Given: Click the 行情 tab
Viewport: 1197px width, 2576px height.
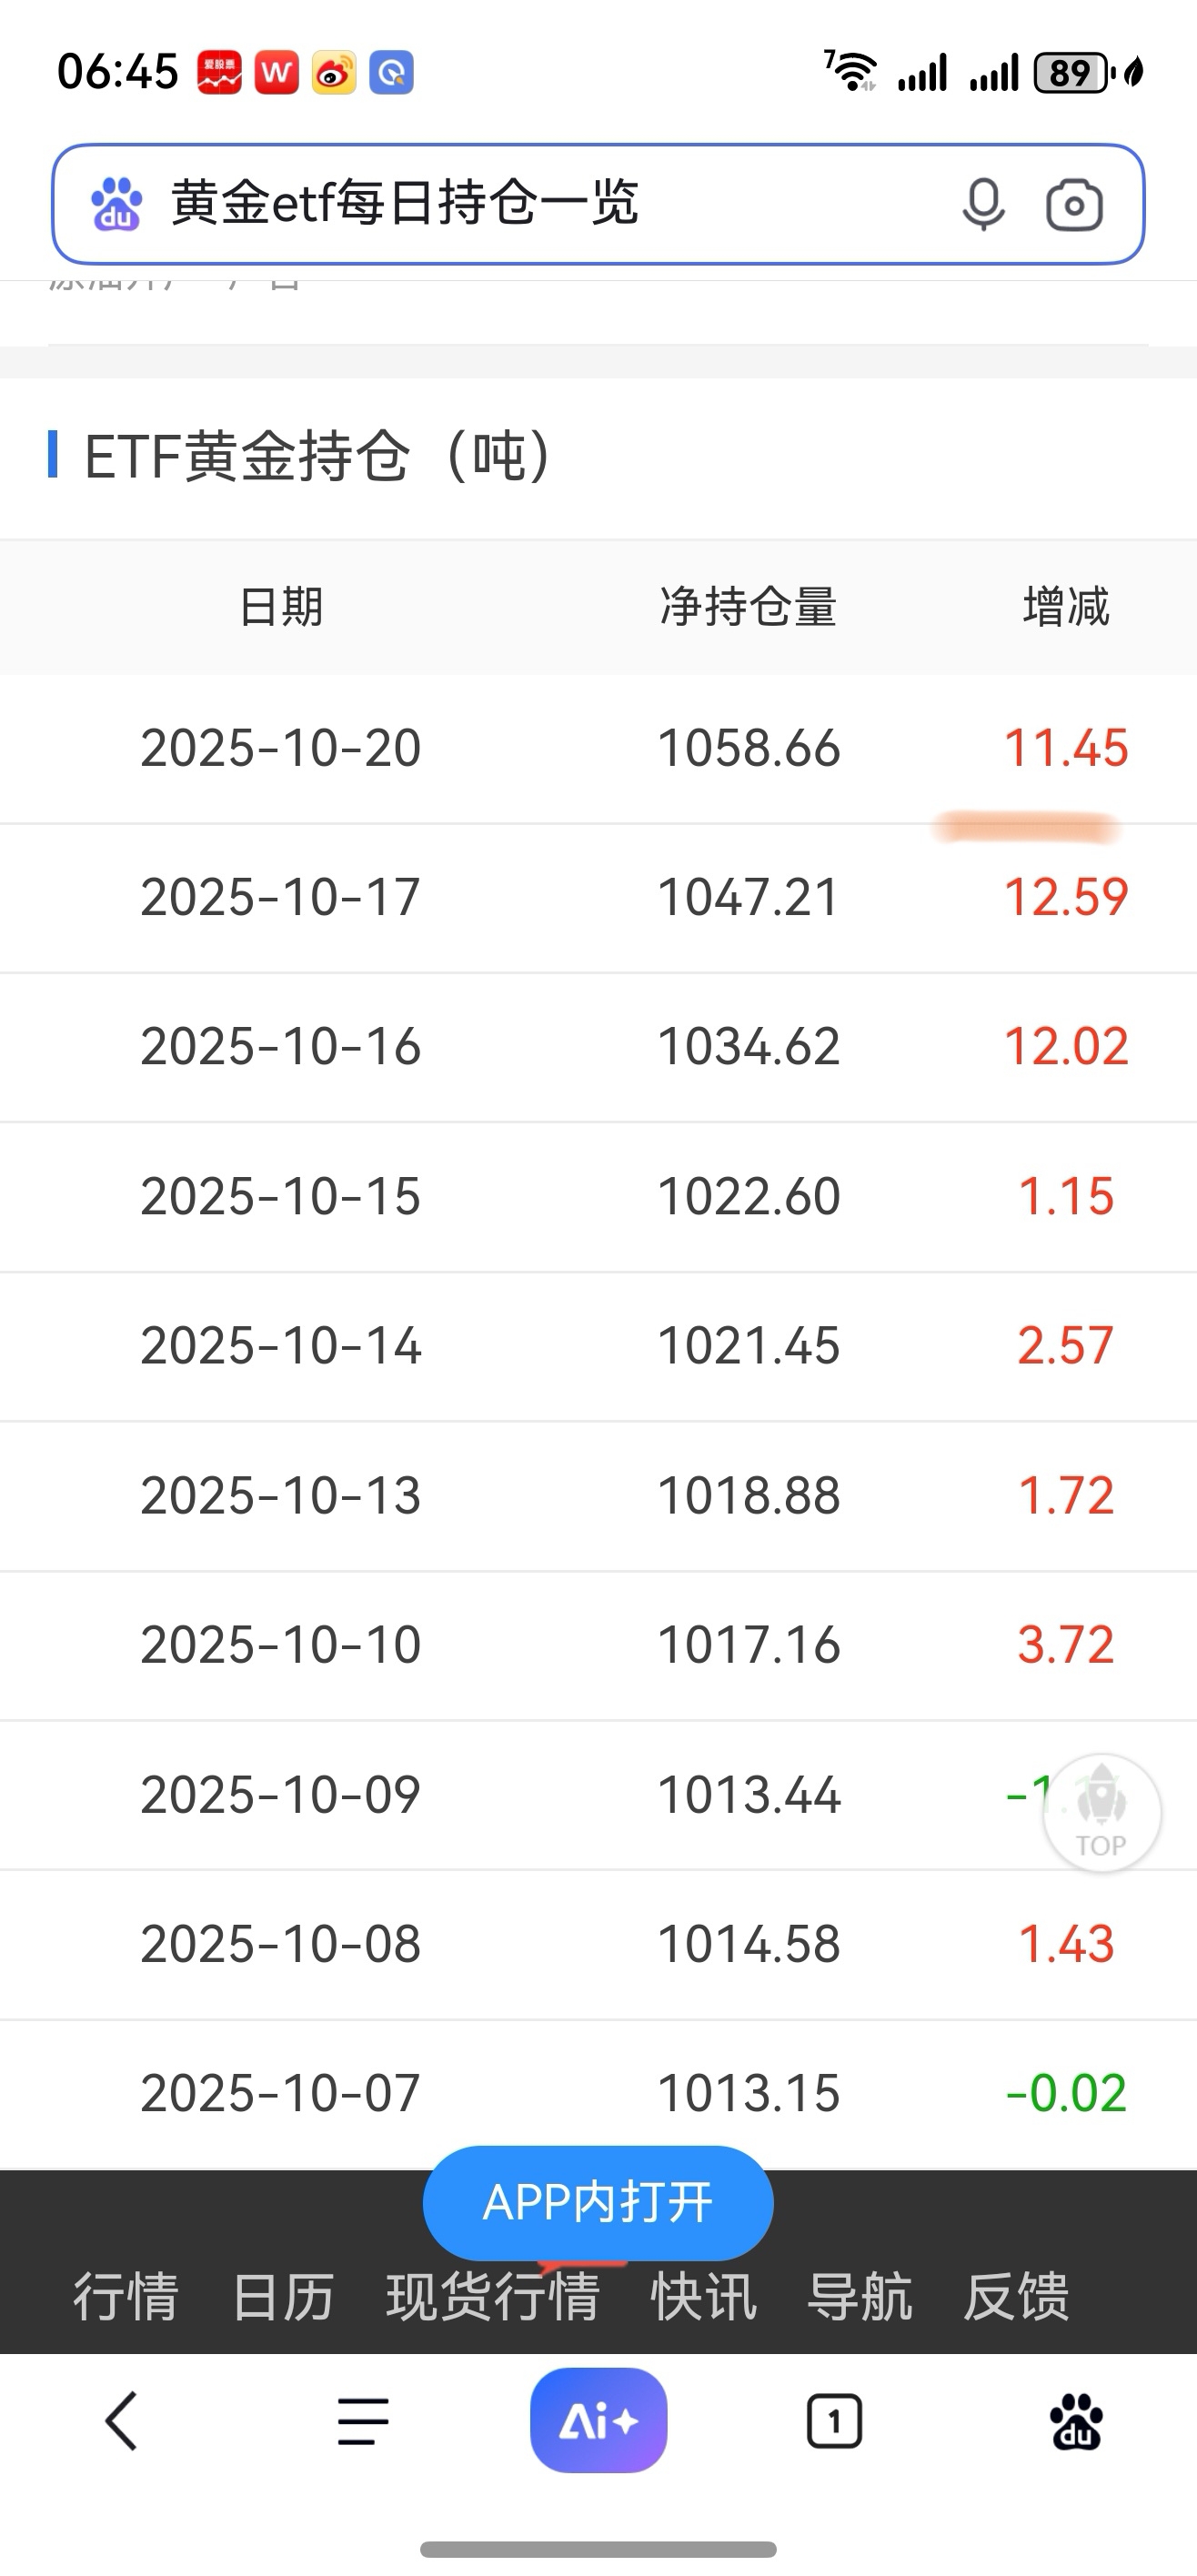Looking at the screenshot, I should point(126,2297).
